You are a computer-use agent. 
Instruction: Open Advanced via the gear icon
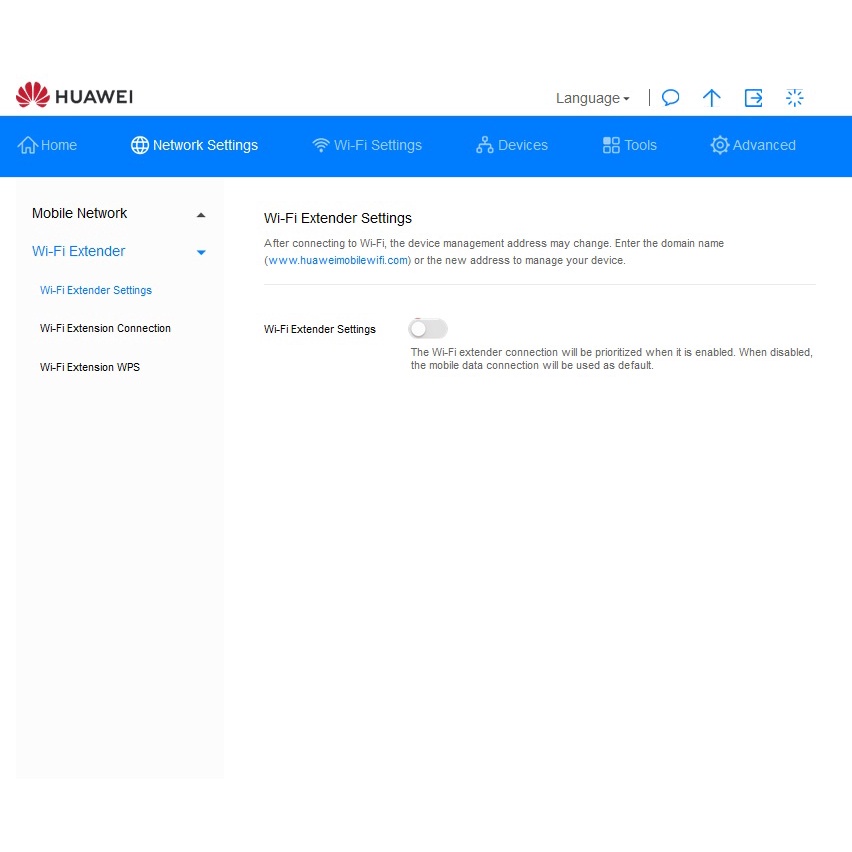point(720,145)
